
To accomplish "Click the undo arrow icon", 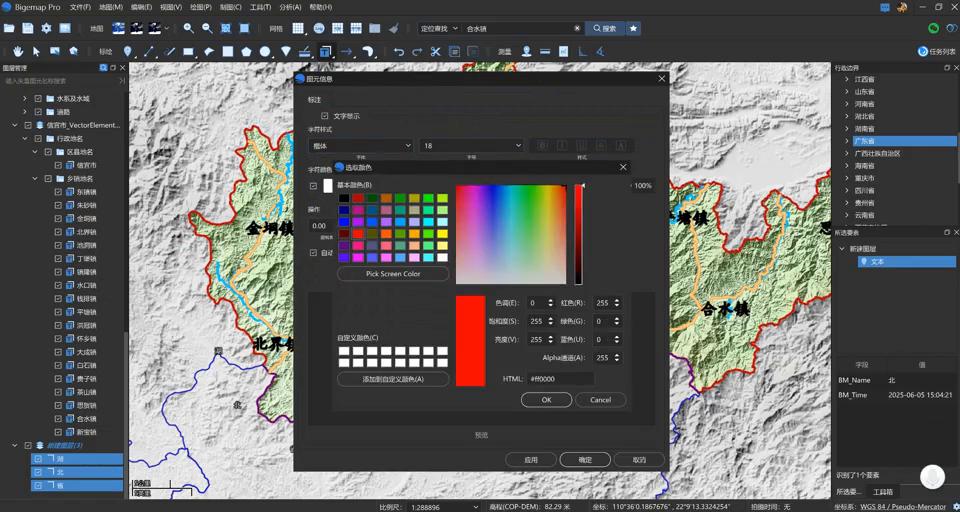I will click(x=399, y=51).
